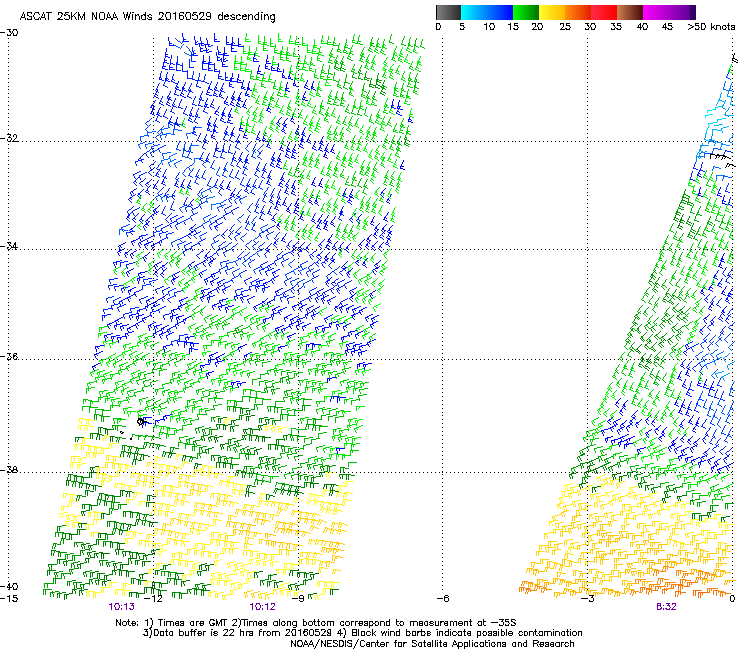The width and height of the screenshot is (740, 650).
Task: Click the purple 40-50 knots legend segment
Action: (x=669, y=13)
